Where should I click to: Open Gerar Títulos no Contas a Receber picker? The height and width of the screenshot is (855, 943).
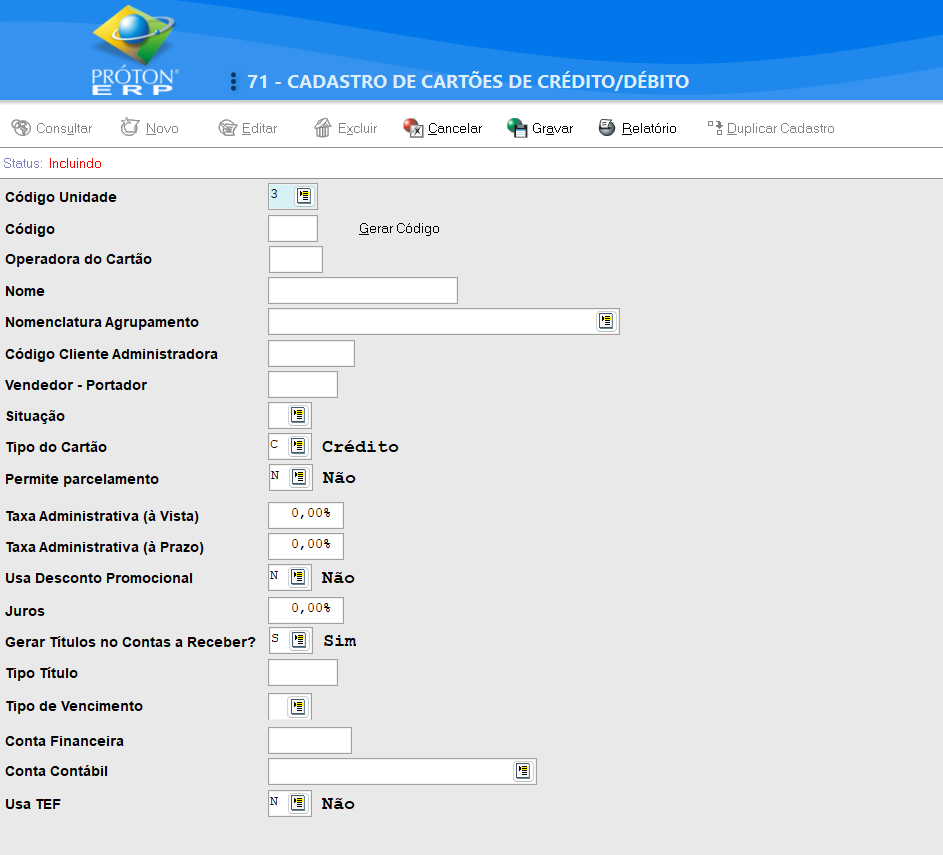pos(299,640)
